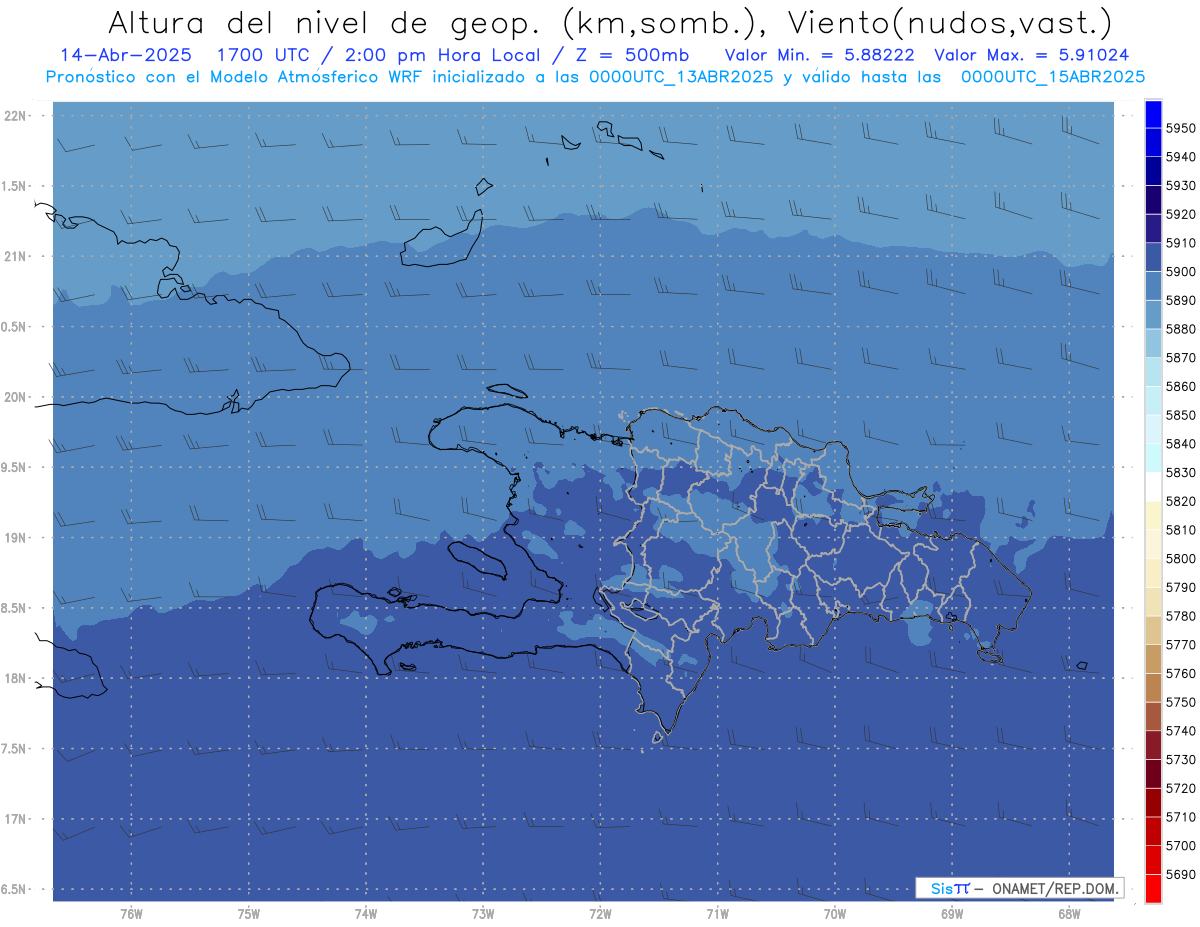The width and height of the screenshot is (1200, 927).
Task: Click the 75W longitude axis label
Action: [249, 914]
